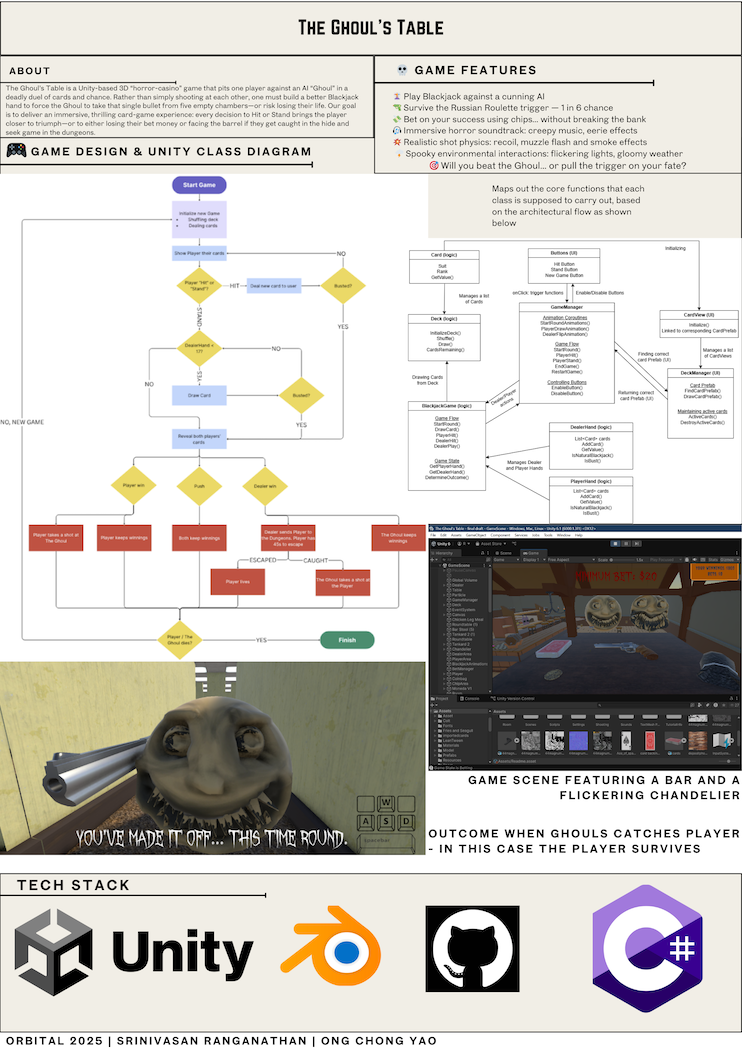Image resolution: width=742 pixels, height=1050 pixels.
Task: Open the Console tab
Action: point(471,698)
